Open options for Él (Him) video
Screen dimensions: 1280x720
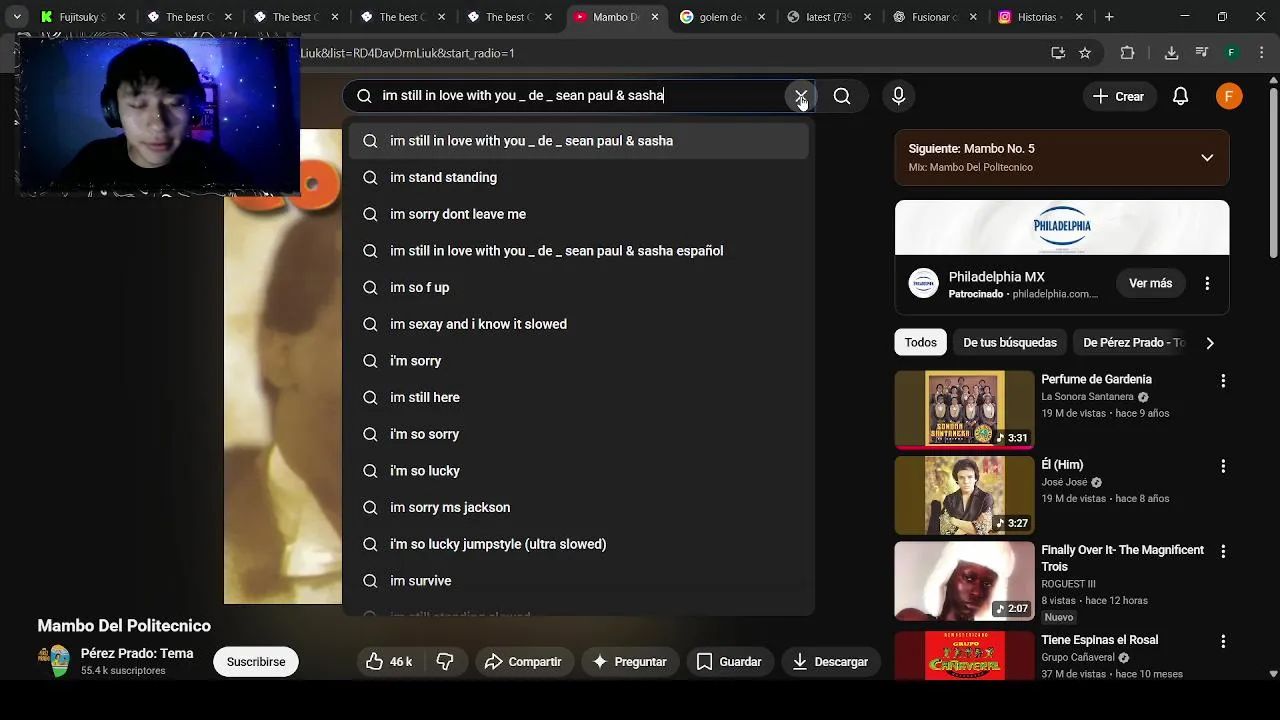1222,466
